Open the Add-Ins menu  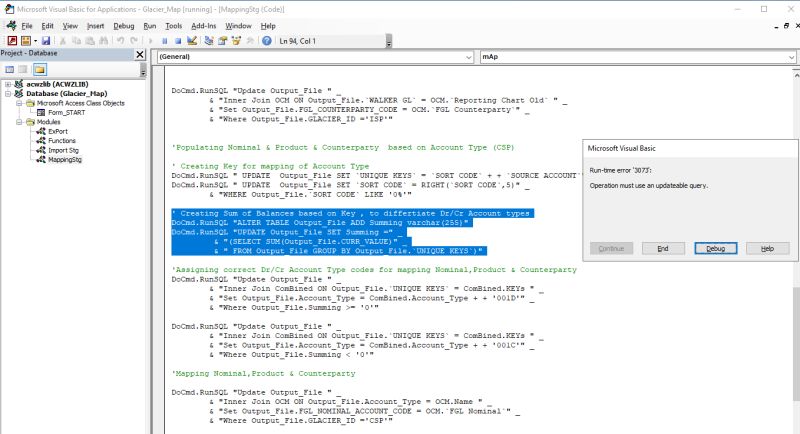click(x=204, y=26)
